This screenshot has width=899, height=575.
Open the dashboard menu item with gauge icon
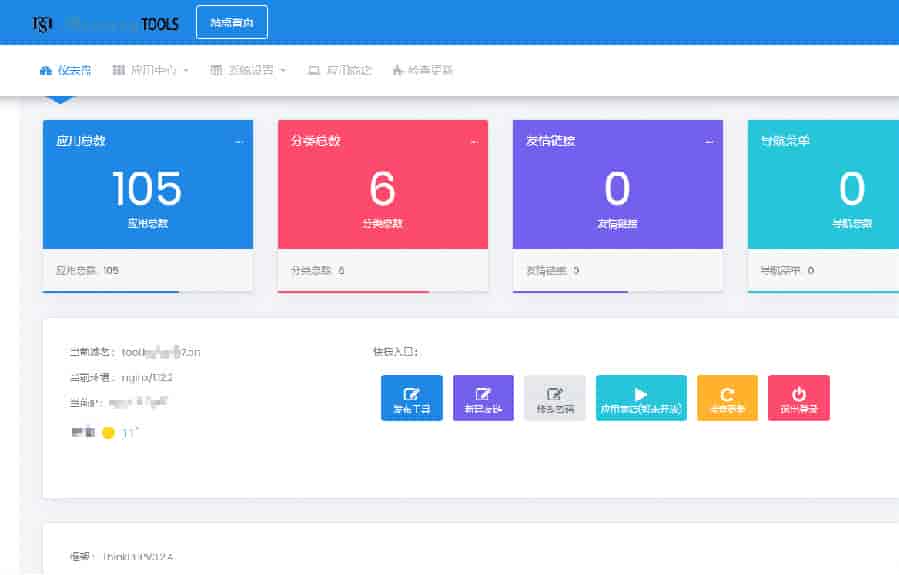[65, 71]
